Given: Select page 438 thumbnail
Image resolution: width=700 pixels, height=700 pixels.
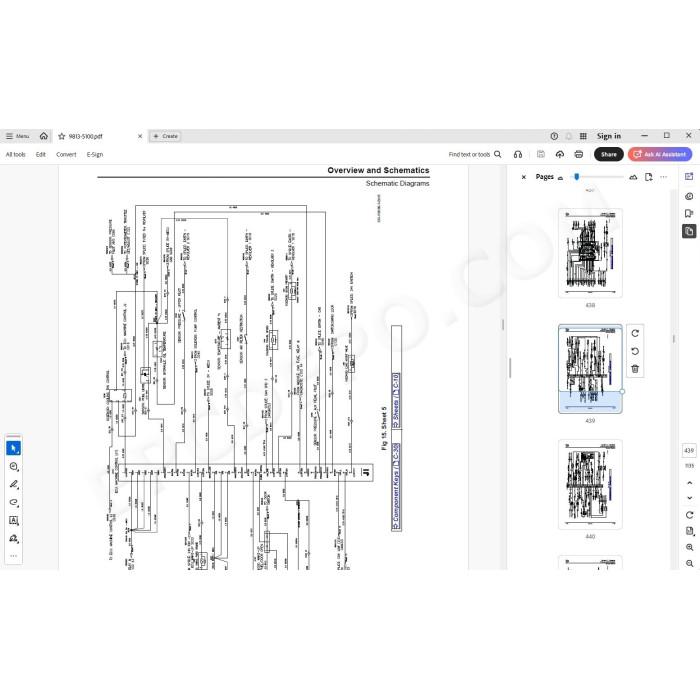Looking at the screenshot, I should point(590,253).
